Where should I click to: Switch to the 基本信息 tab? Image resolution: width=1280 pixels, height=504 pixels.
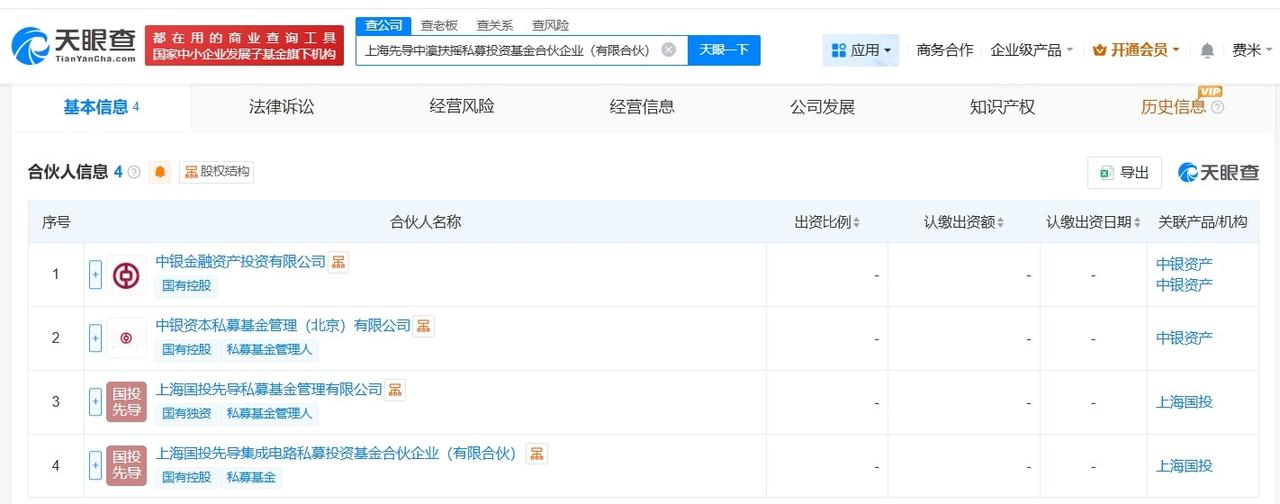coord(101,107)
